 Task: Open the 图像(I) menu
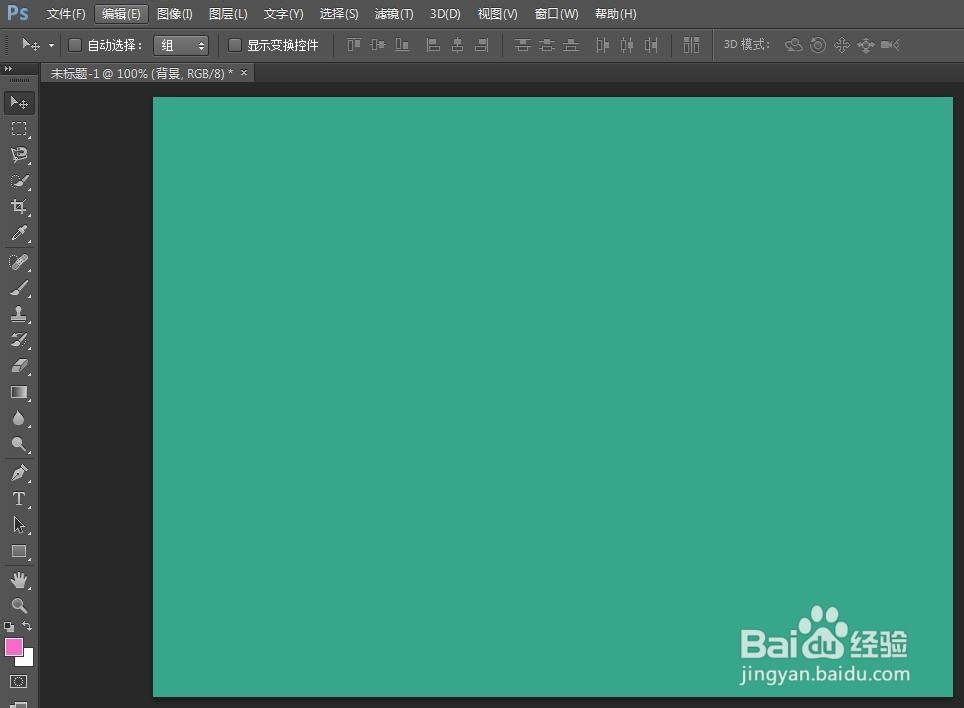pos(175,14)
